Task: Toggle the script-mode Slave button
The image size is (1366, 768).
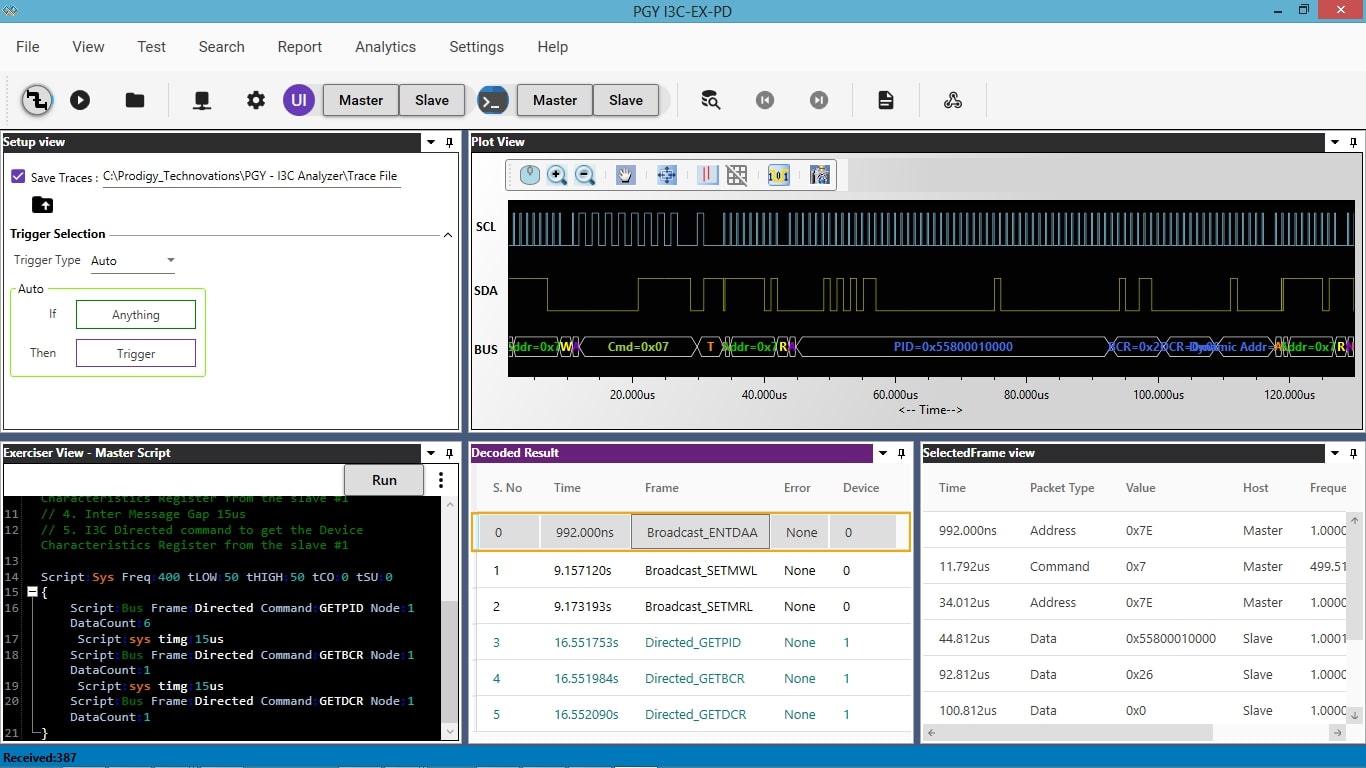Action: tap(625, 100)
